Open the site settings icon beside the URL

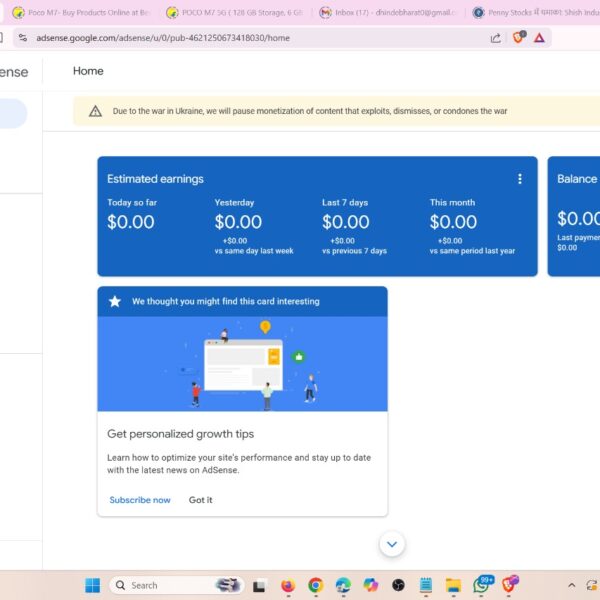click(23, 38)
